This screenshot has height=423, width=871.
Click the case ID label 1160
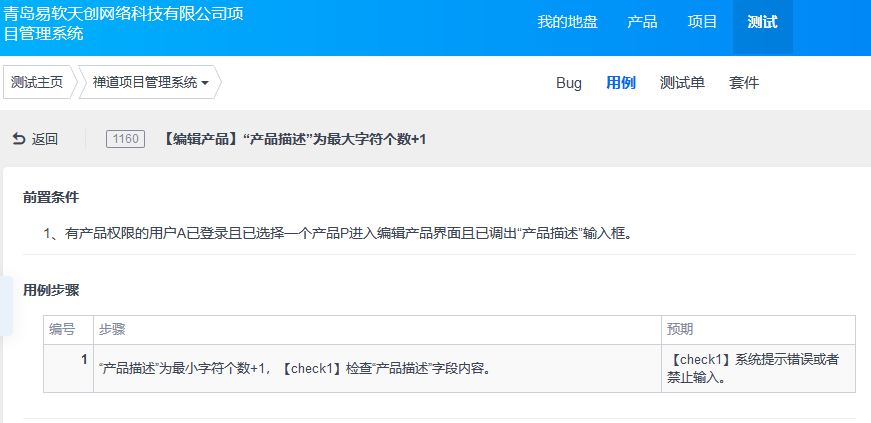click(x=126, y=139)
